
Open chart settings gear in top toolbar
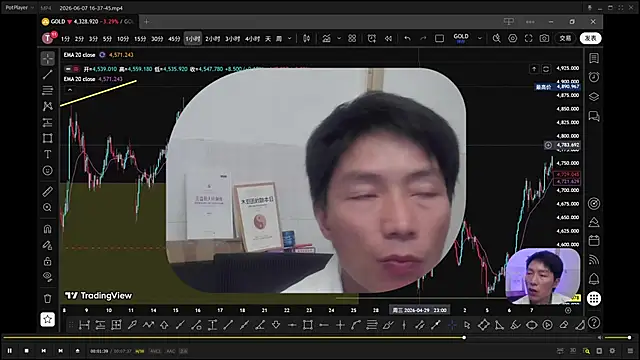[x=513, y=38]
